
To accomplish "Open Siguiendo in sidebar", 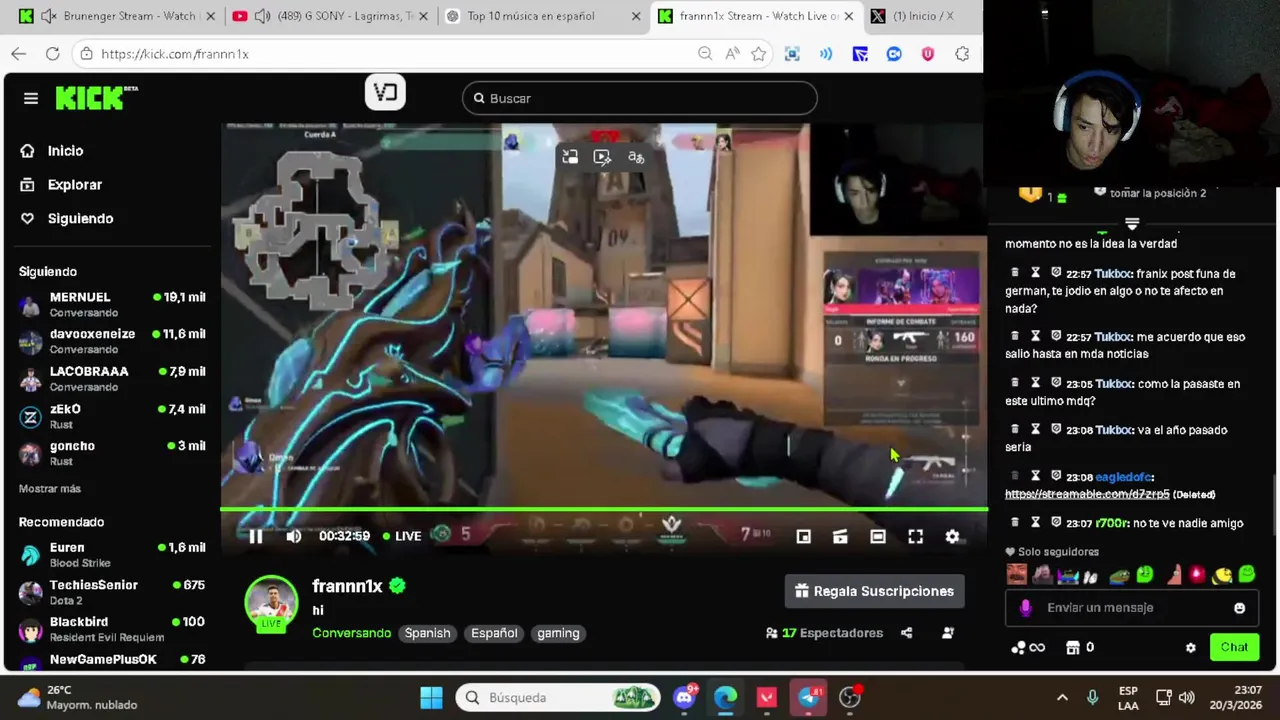I will (80, 219).
